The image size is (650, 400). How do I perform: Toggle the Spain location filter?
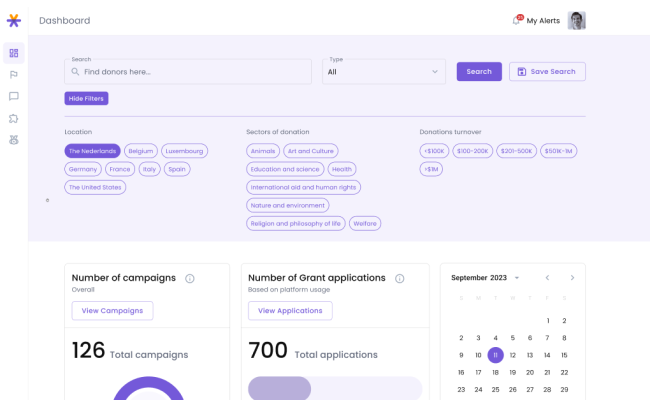[177, 169]
